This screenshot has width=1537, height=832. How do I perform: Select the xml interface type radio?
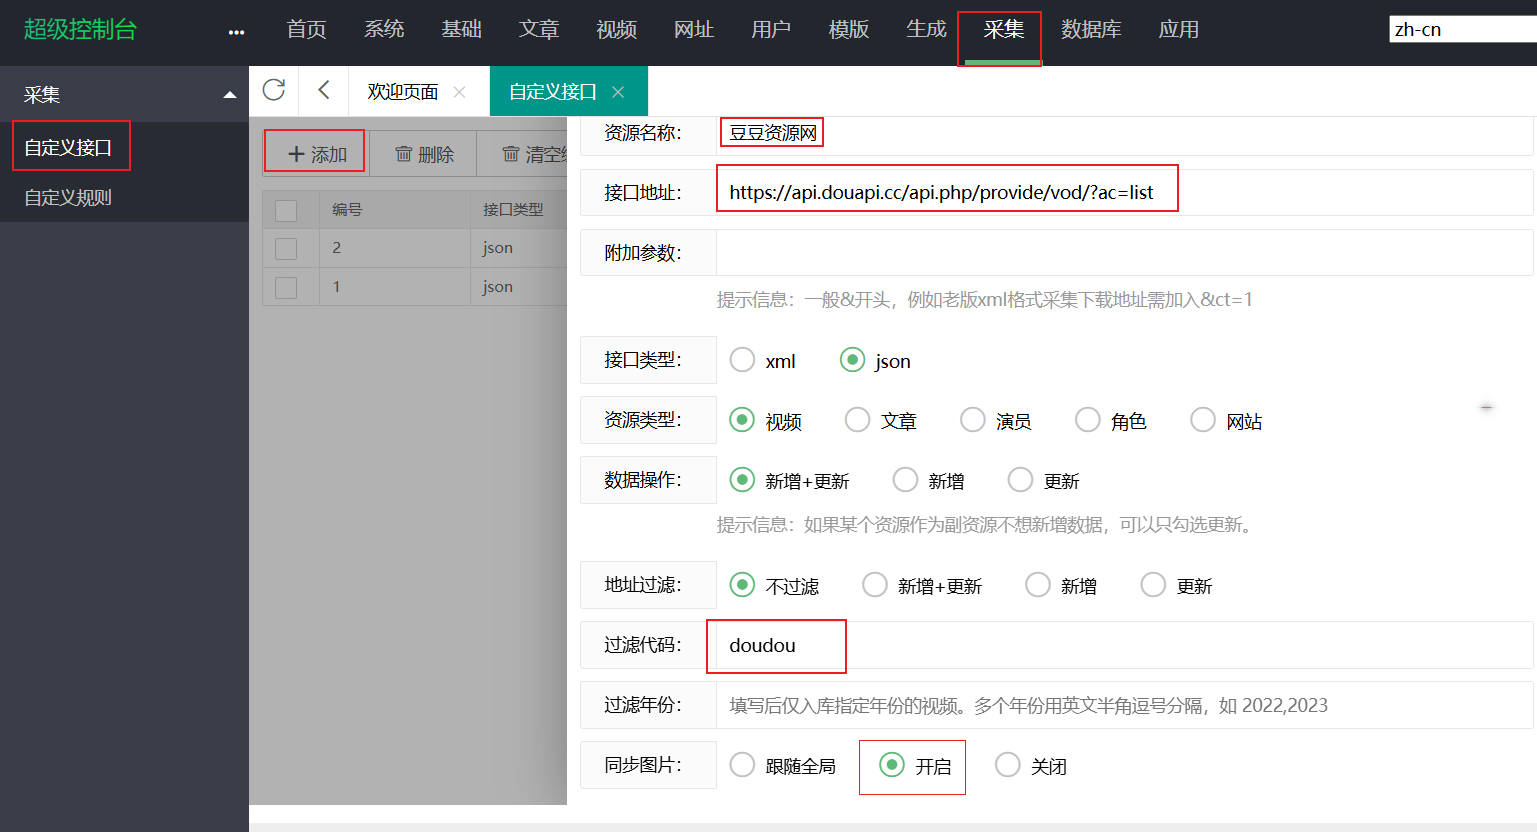click(x=742, y=360)
